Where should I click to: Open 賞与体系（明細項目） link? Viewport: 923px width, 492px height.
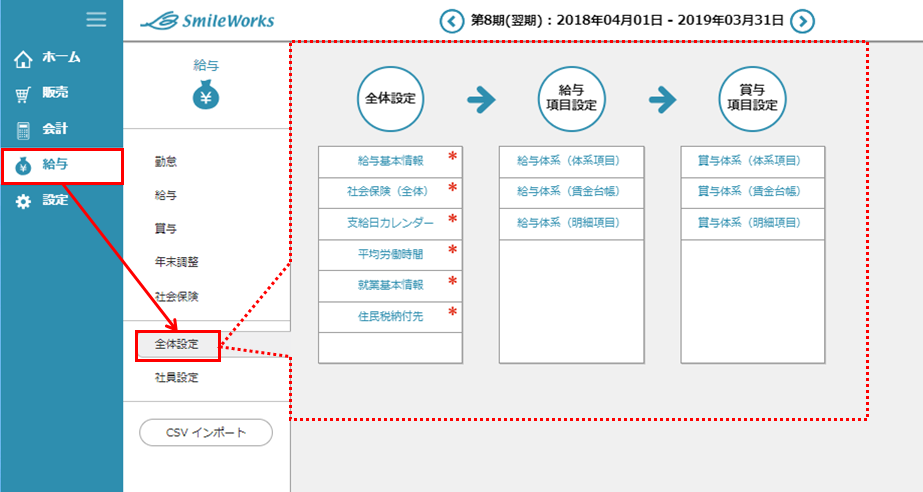pos(752,223)
